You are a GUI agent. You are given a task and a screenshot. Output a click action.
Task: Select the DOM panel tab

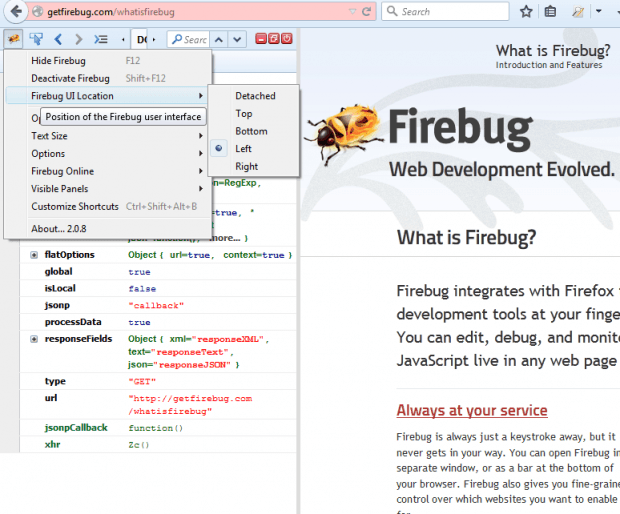coord(141,40)
